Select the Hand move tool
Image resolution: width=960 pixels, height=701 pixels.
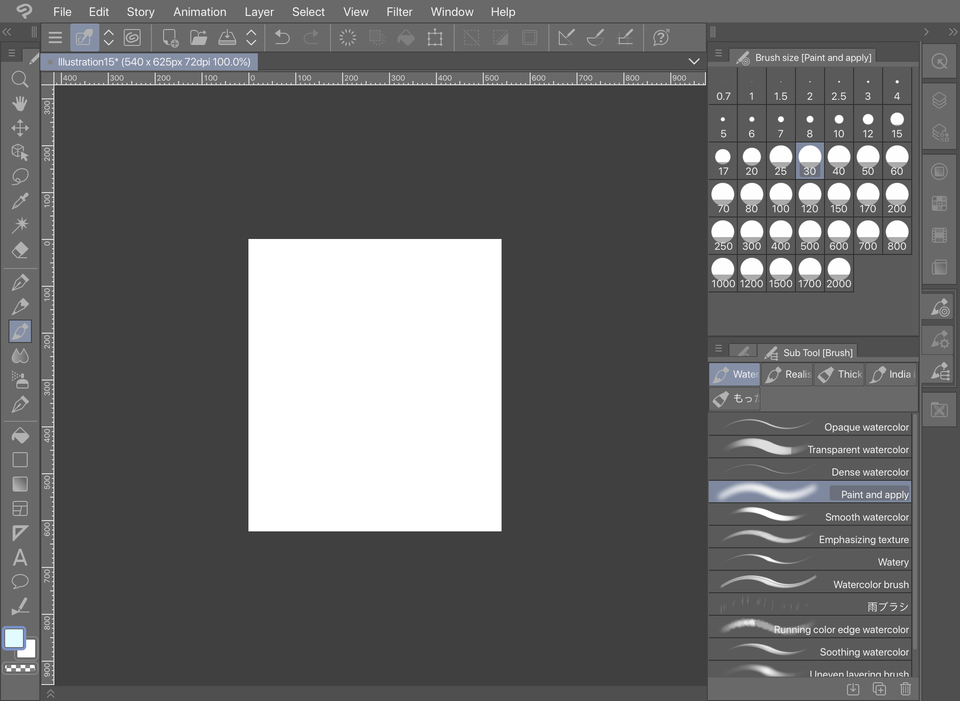pyautogui.click(x=20, y=103)
